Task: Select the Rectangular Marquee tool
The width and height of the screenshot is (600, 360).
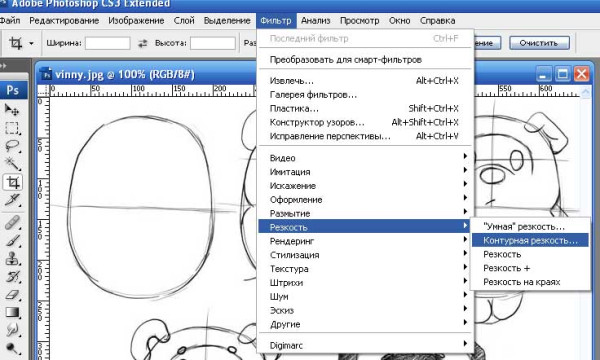Action: pos(12,128)
